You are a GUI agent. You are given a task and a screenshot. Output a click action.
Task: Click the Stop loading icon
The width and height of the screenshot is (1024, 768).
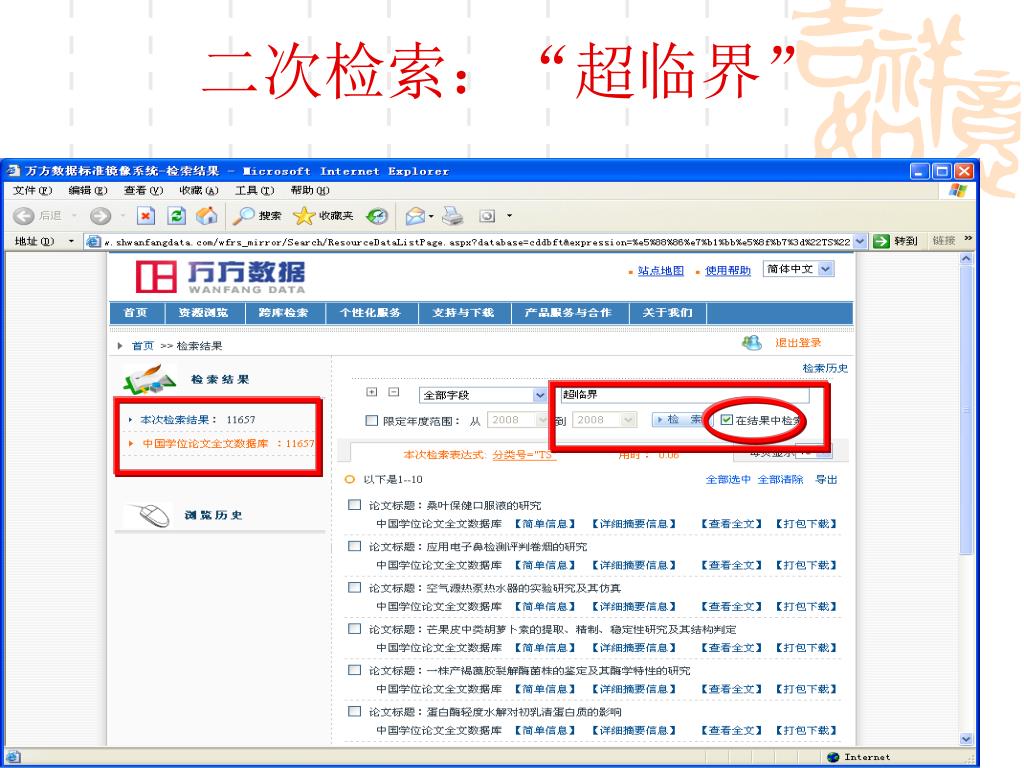tap(146, 216)
